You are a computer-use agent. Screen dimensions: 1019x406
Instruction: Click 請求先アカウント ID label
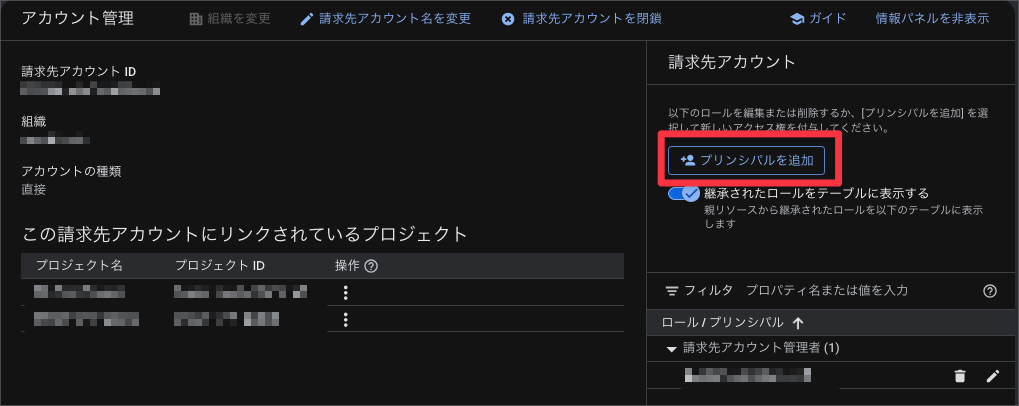[79, 71]
